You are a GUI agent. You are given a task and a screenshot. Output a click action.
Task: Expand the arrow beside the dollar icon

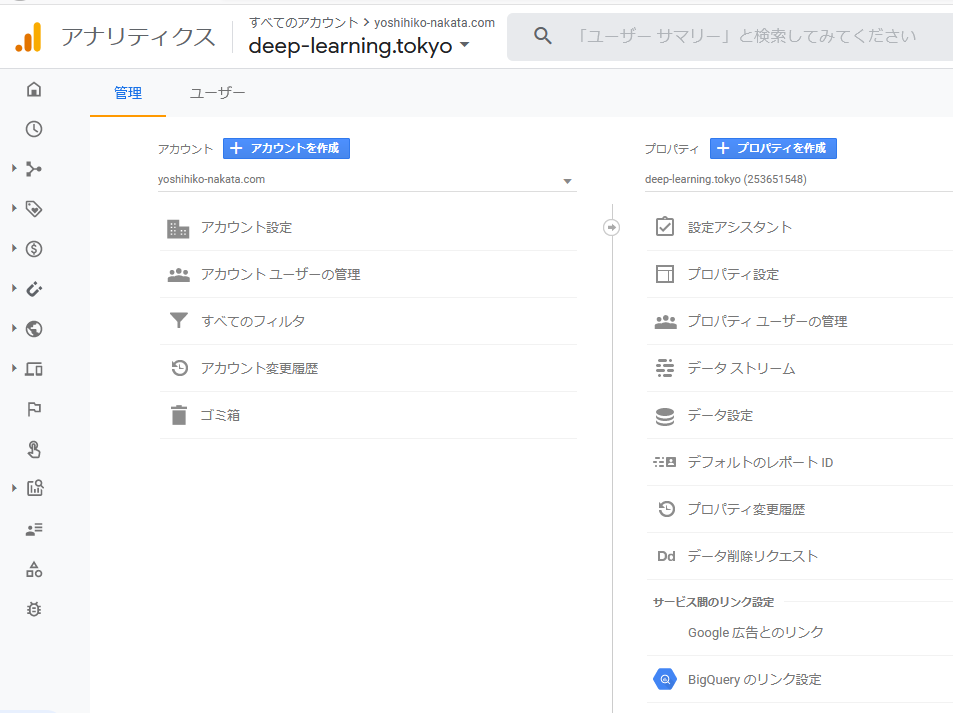pyautogui.click(x=14, y=248)
